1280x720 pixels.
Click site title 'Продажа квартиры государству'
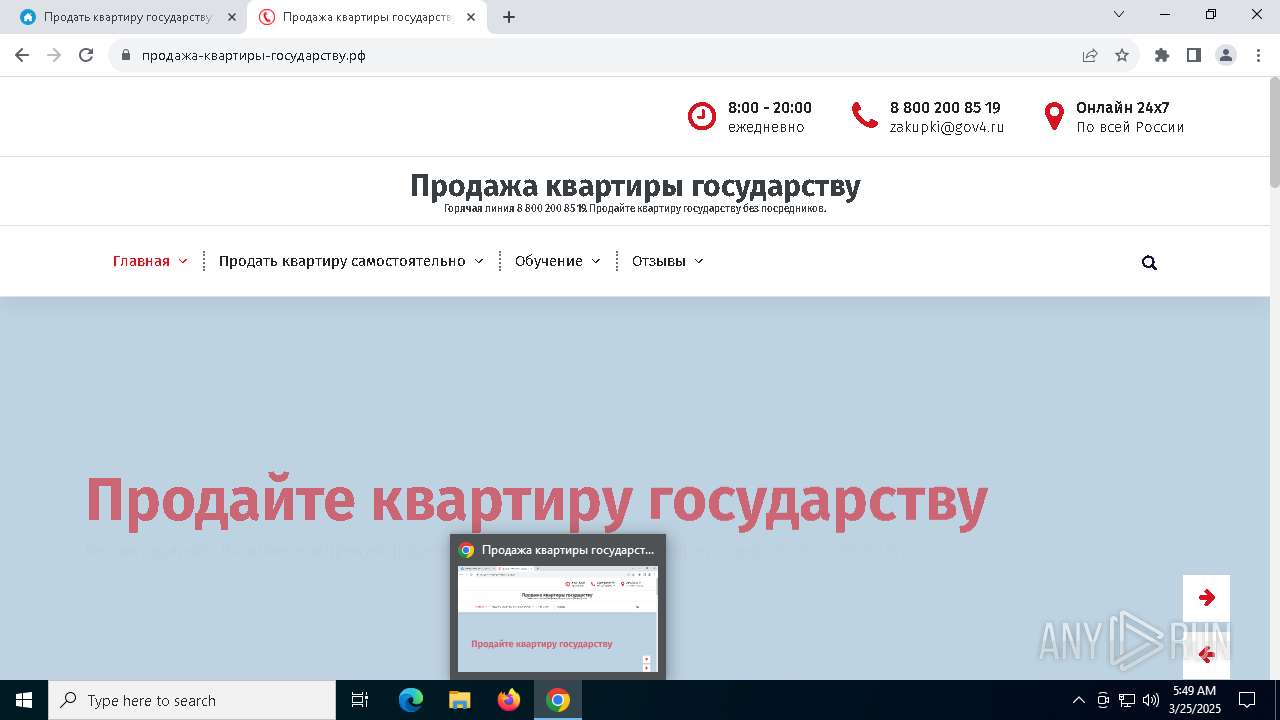(x=635, y=186)
